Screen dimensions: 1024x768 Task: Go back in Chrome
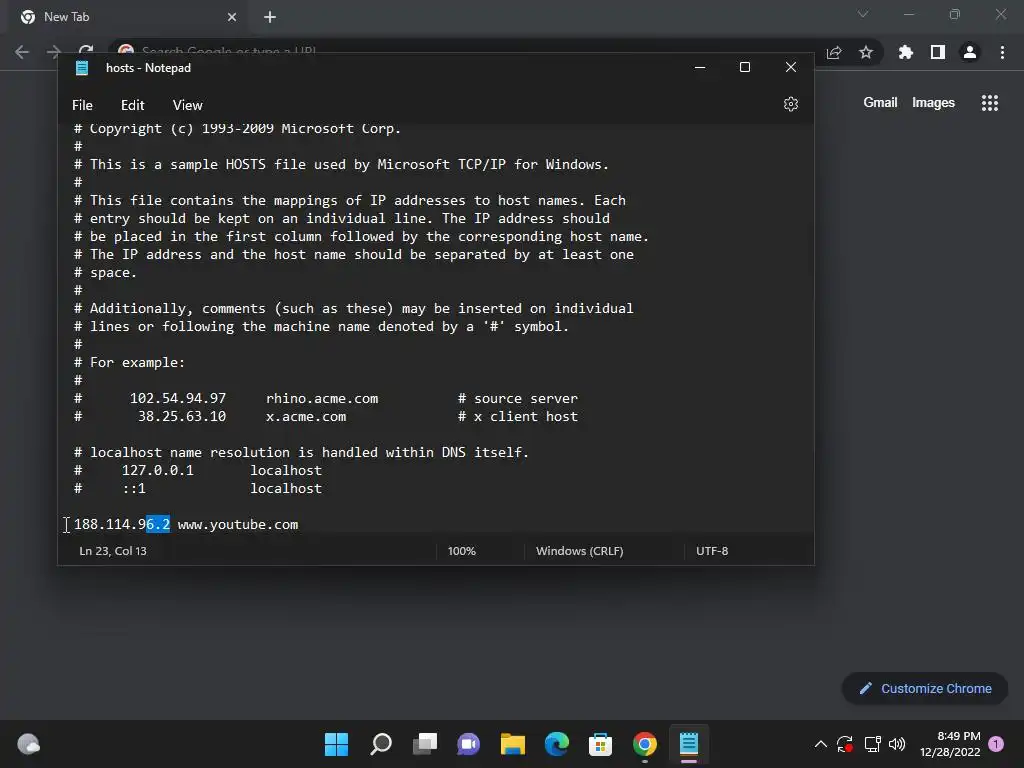tap(22, 52)
